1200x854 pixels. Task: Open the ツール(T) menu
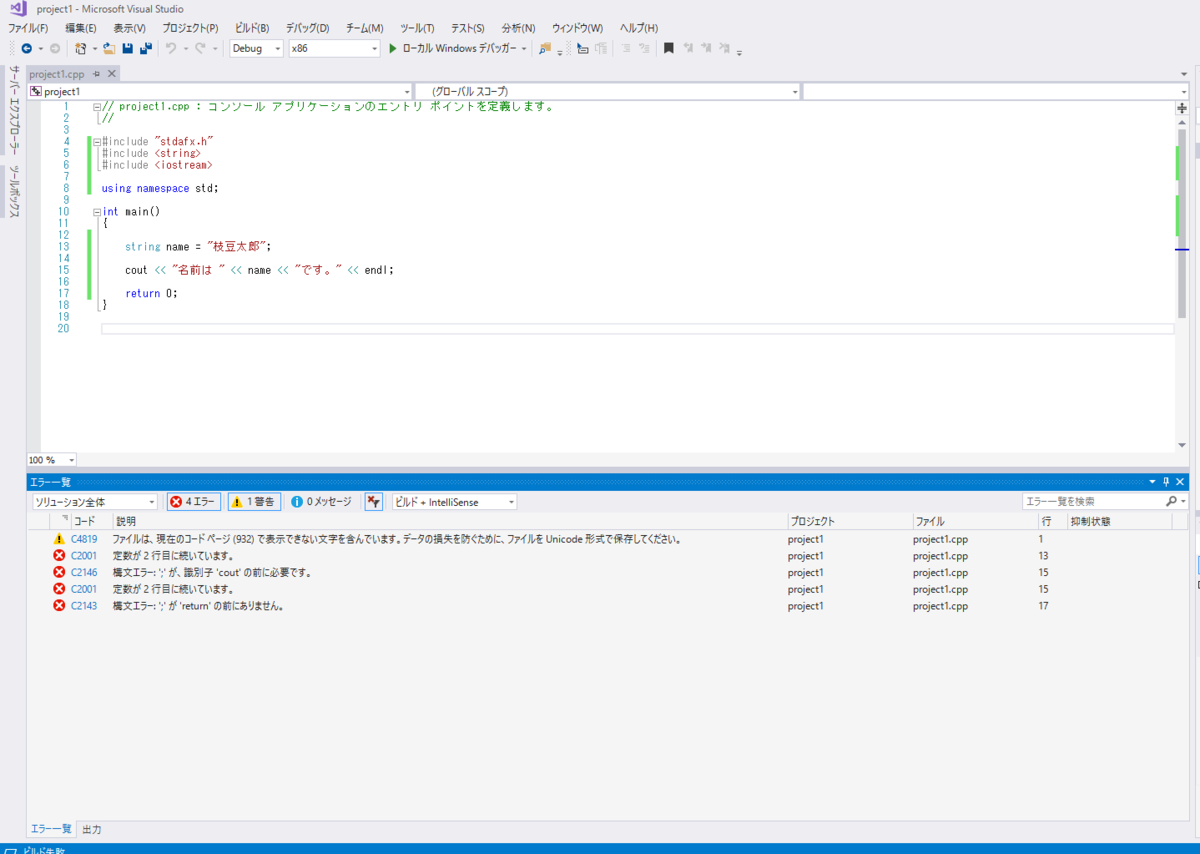pyautogui.click(x=417, y=28)
